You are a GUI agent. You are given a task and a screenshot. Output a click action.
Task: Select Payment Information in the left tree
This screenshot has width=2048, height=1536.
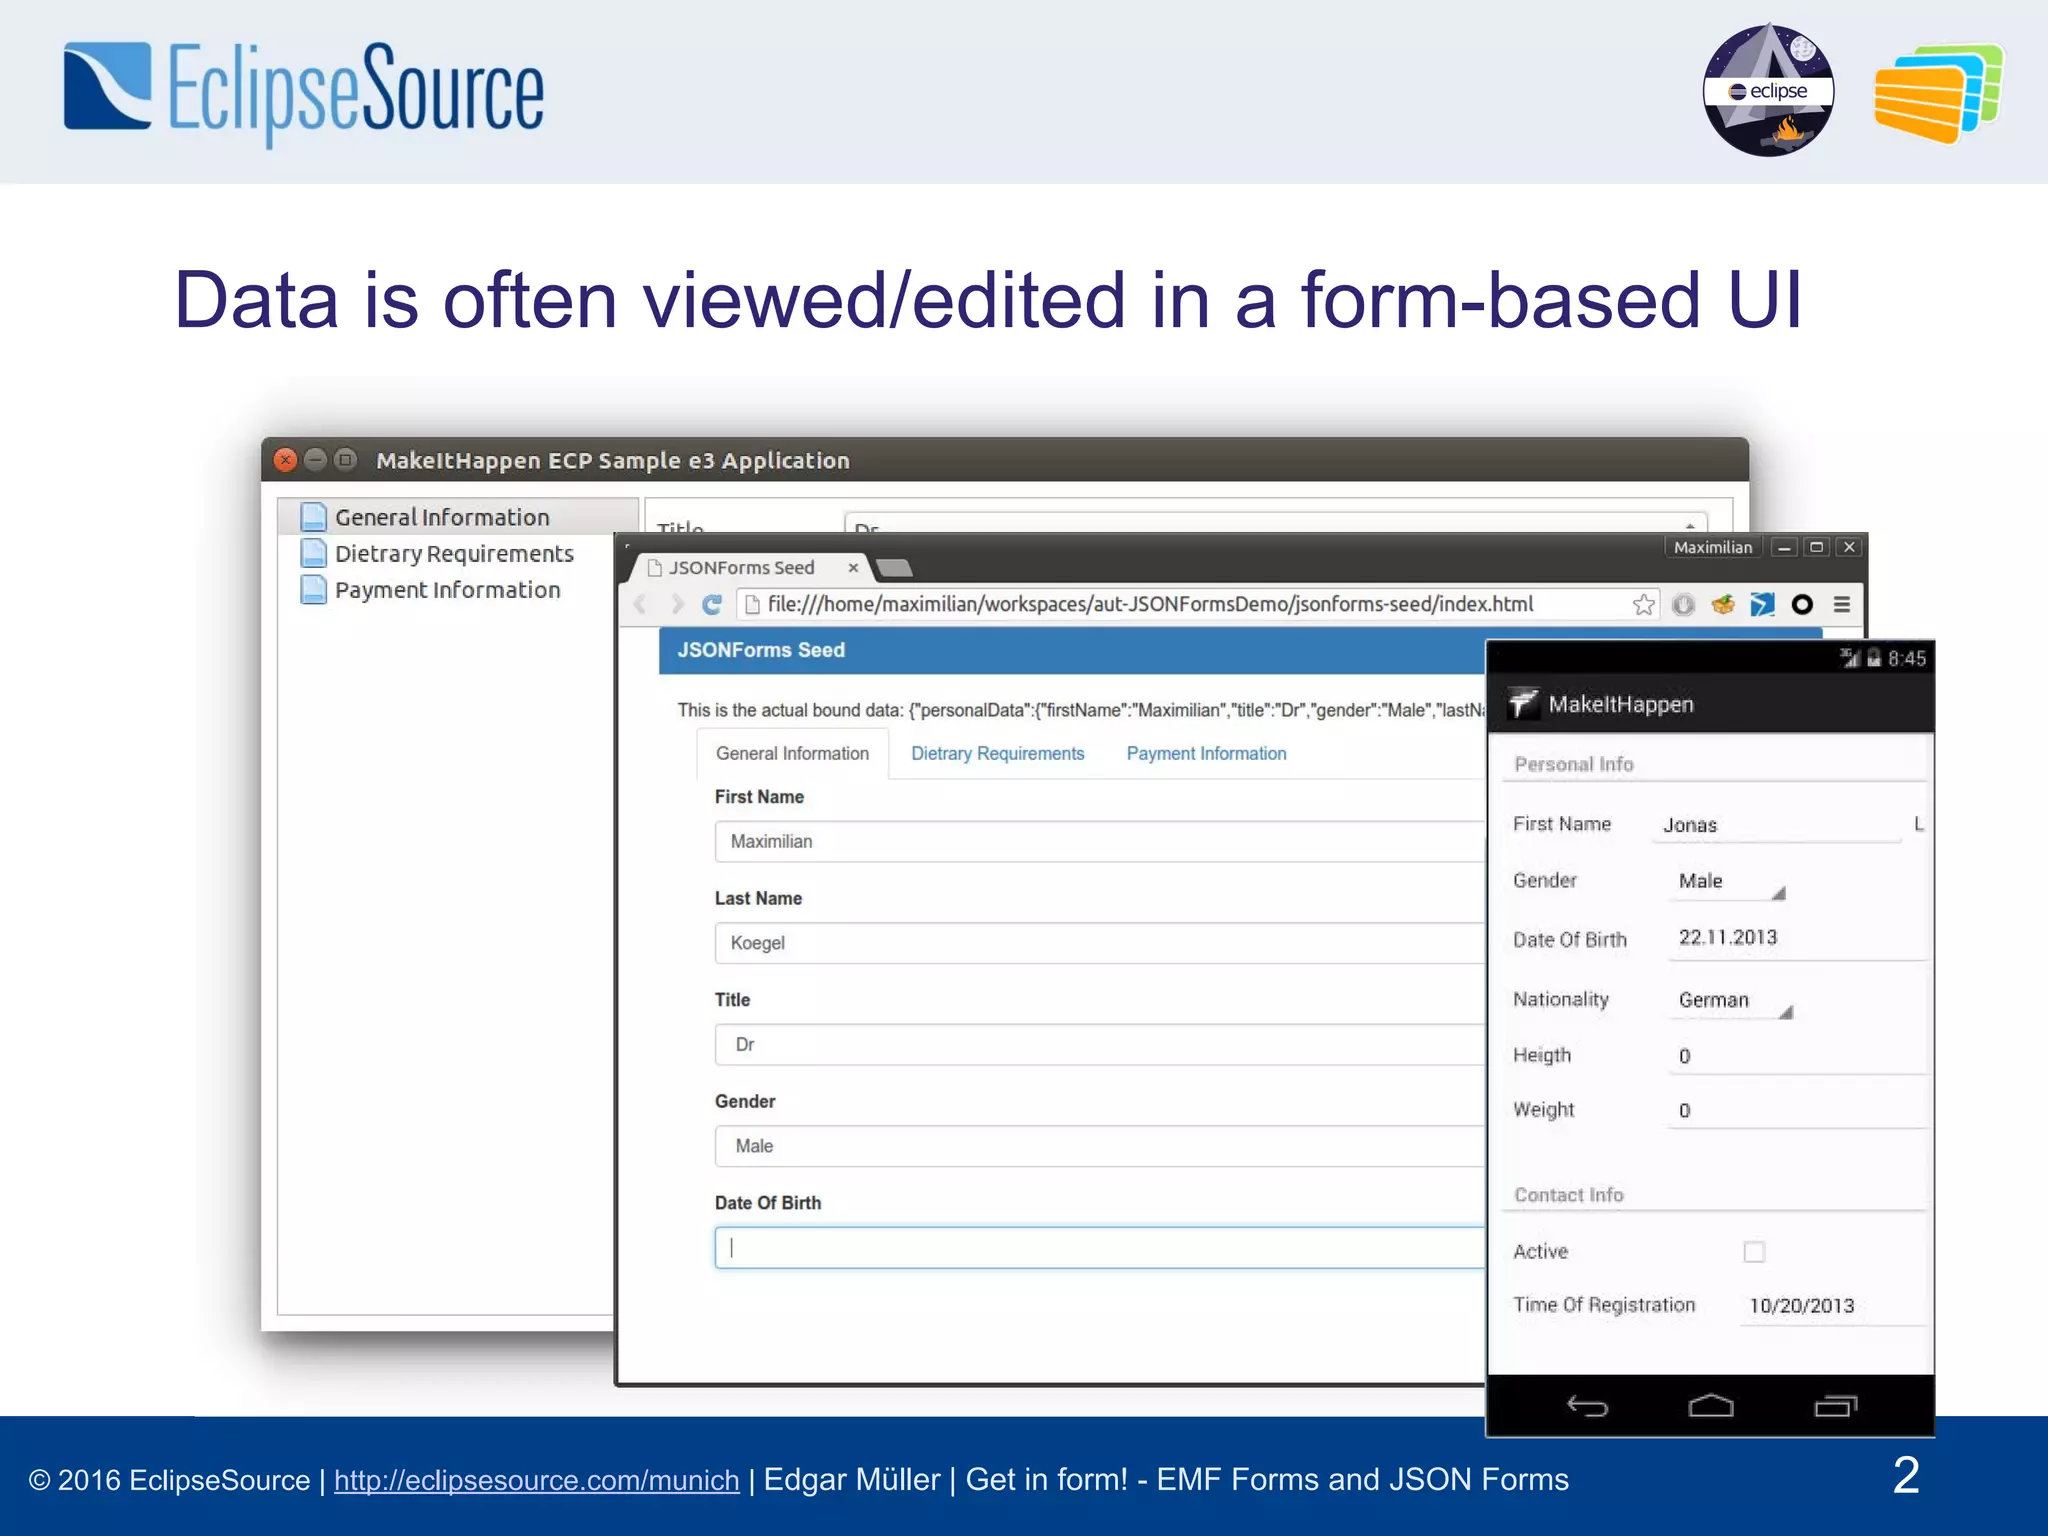pyautogui.click(x=447, y=591)
